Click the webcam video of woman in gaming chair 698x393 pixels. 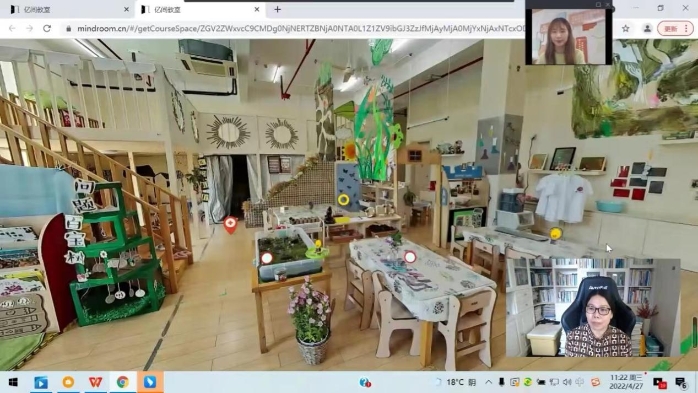593,307
